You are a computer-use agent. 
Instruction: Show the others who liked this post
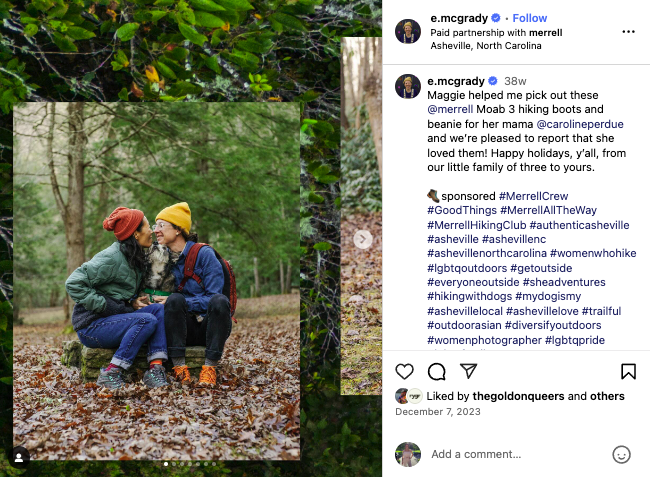coord(607,396)
